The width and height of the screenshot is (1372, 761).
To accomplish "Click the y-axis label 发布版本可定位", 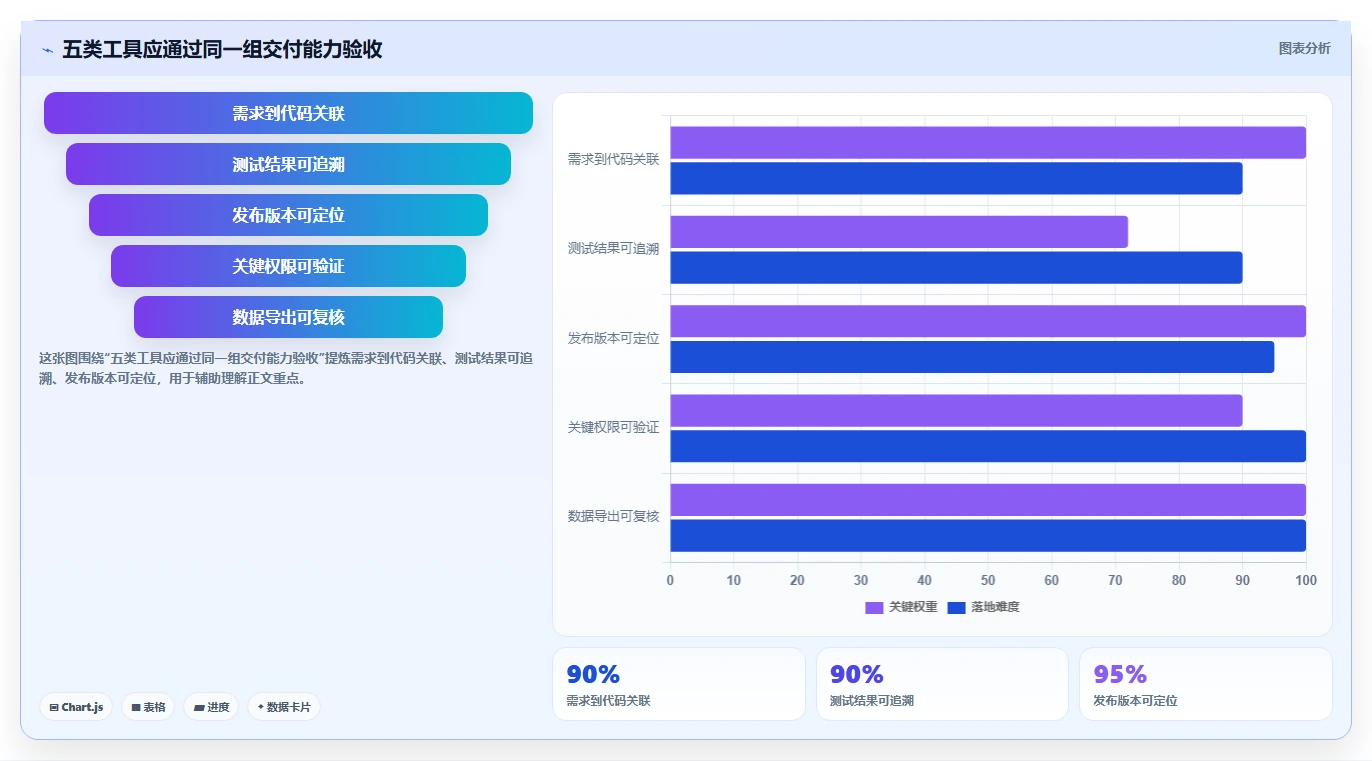I will click(613, 338).
